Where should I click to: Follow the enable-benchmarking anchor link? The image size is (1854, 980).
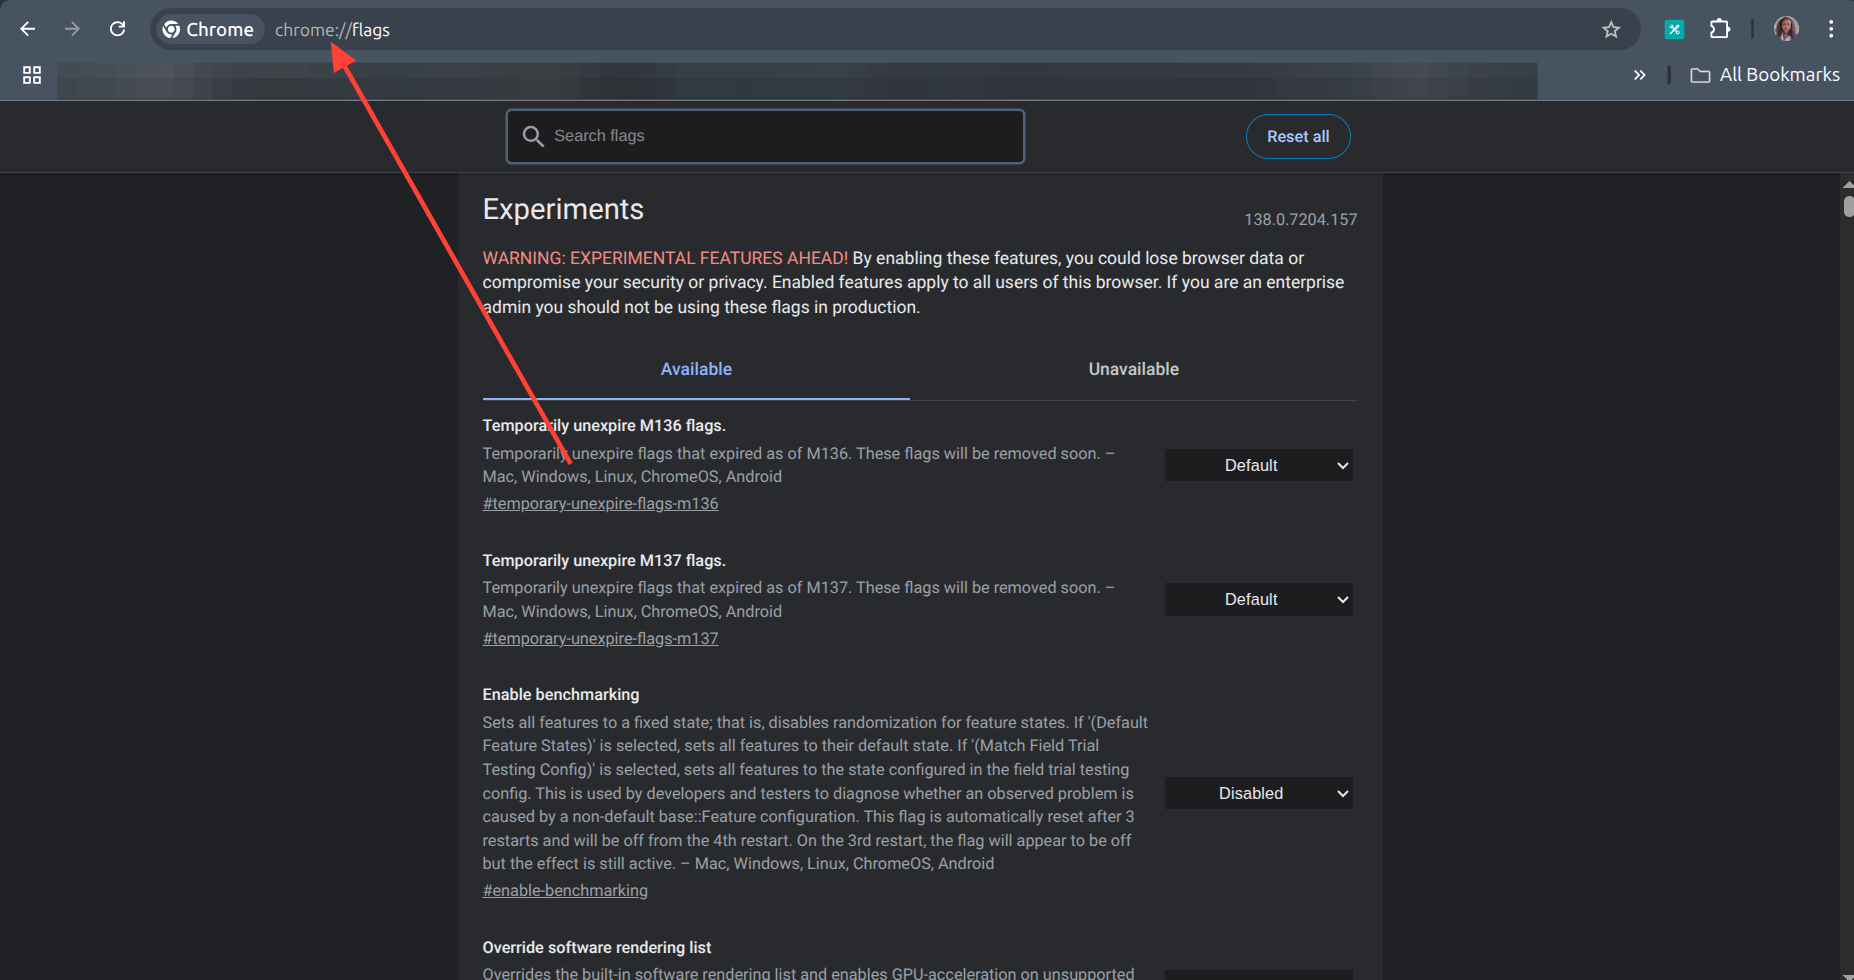[565, 890]
